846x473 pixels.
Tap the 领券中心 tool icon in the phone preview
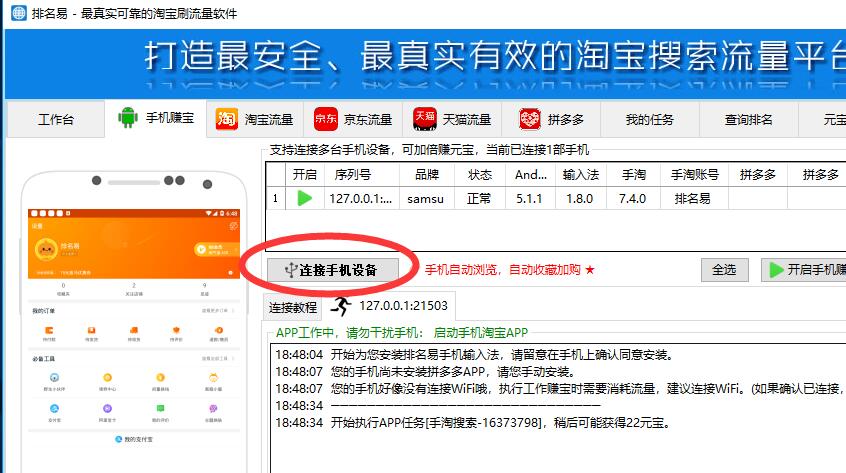(107, 378)
